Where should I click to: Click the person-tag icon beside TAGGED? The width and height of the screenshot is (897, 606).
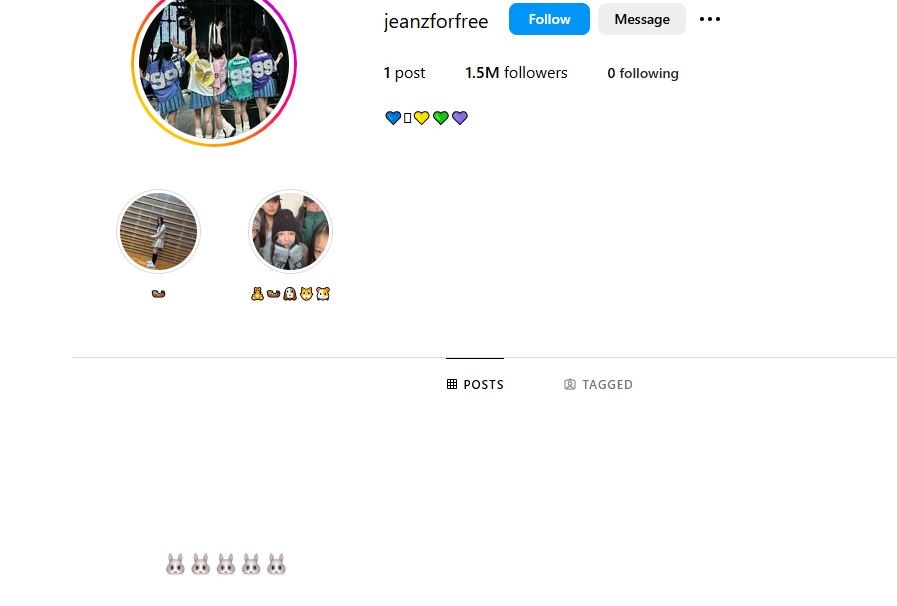570,384
